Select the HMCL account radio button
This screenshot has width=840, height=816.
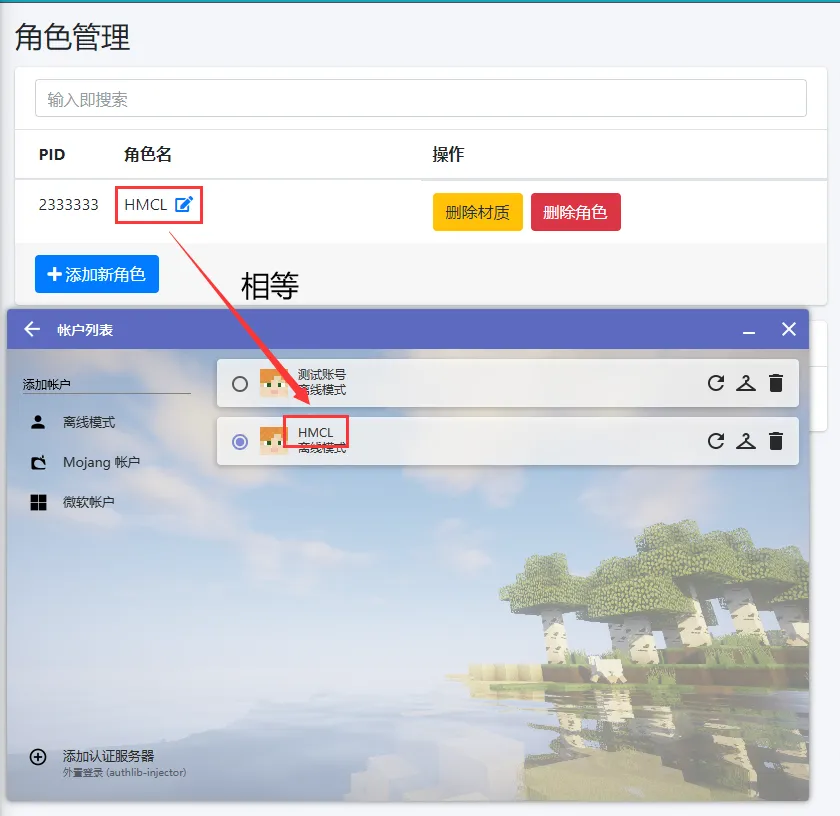pos(240,442)
